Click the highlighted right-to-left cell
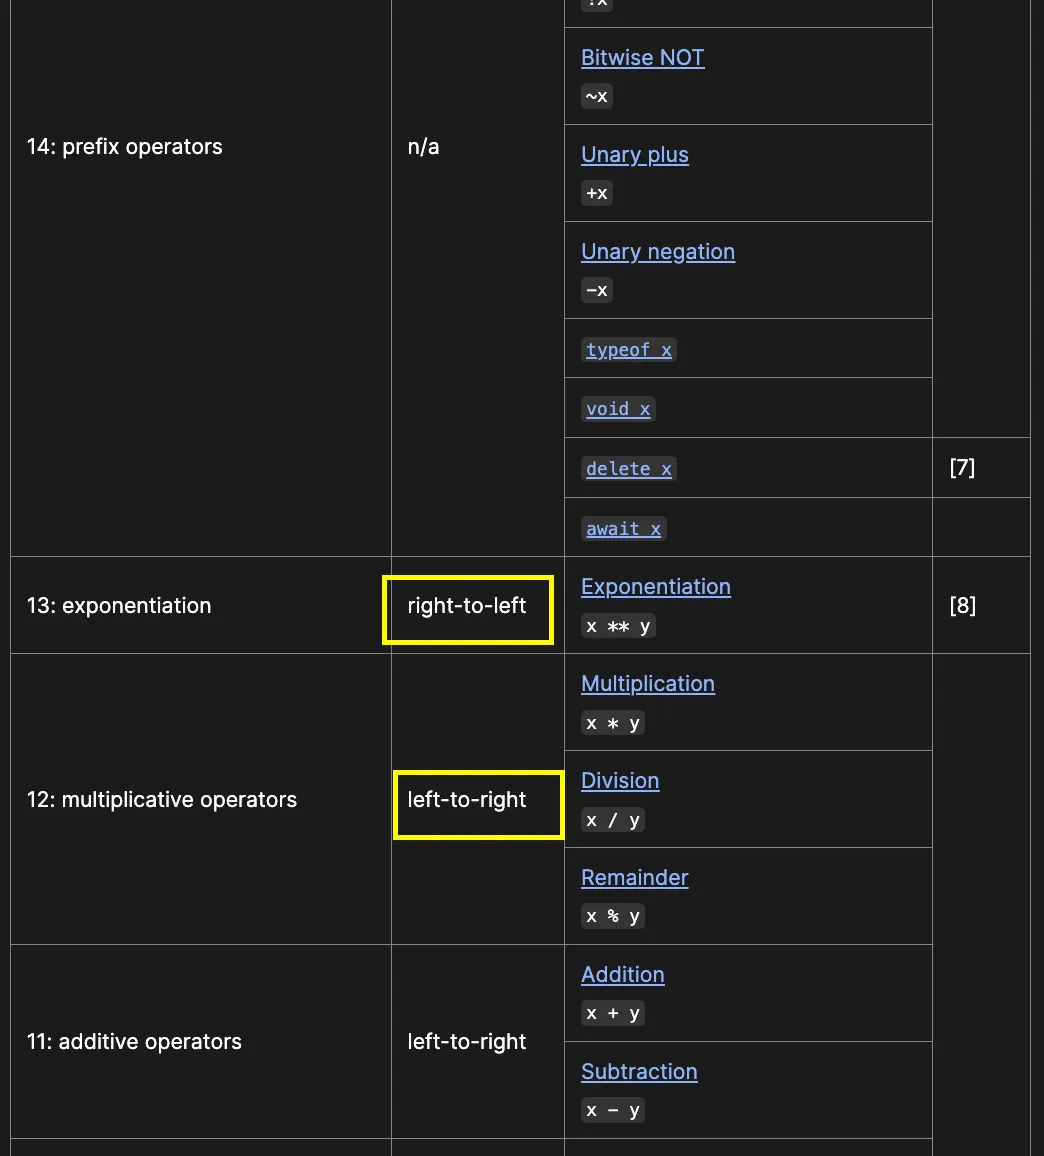This screenshot has width=1044, height=1156. (468, 610)
